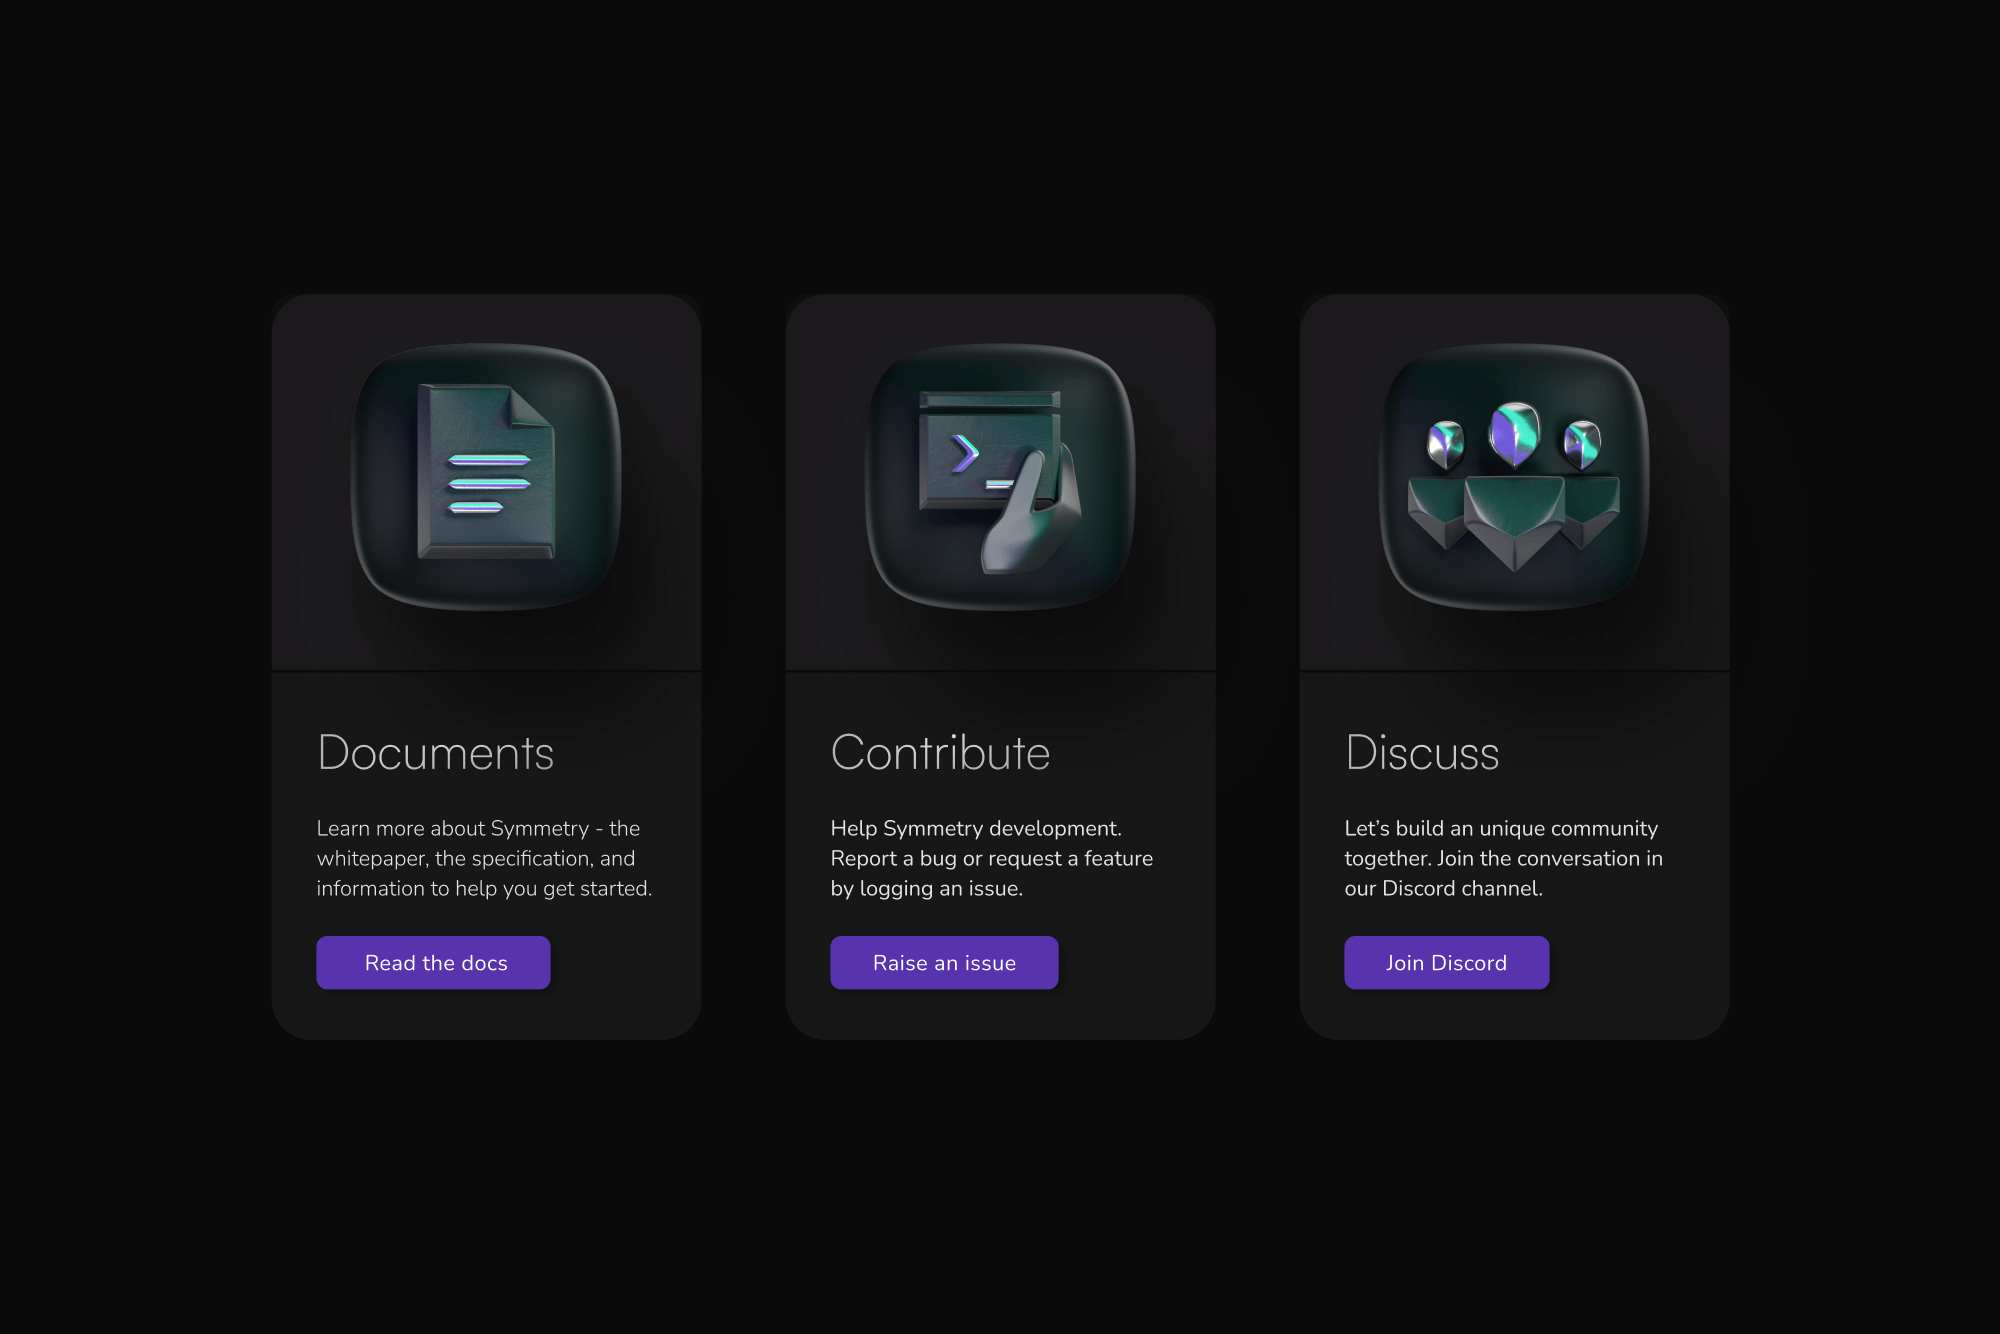This screenshot has width=2000, height=1334.
Task: Click the Read the docs button
Action: pyautogui.click(x=433, y=963)
